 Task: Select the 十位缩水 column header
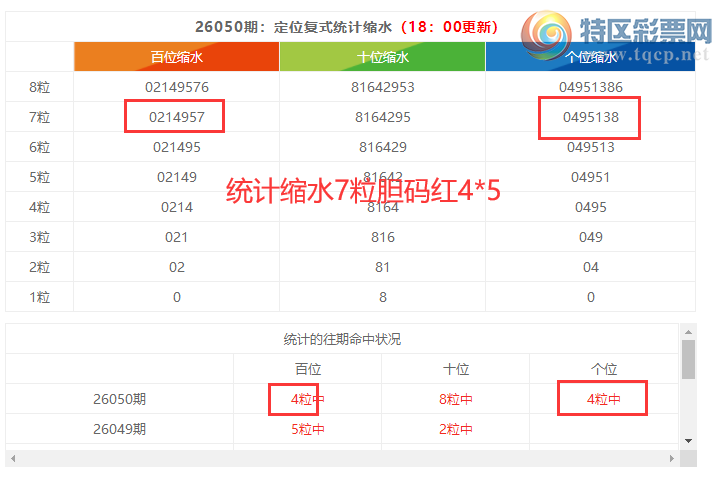click(x=383, y=57)
